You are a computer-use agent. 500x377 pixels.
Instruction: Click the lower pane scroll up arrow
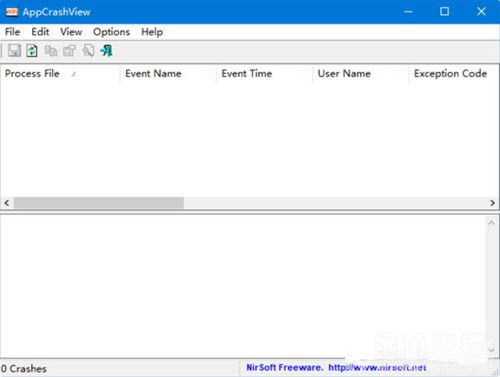tap(491, 223)
